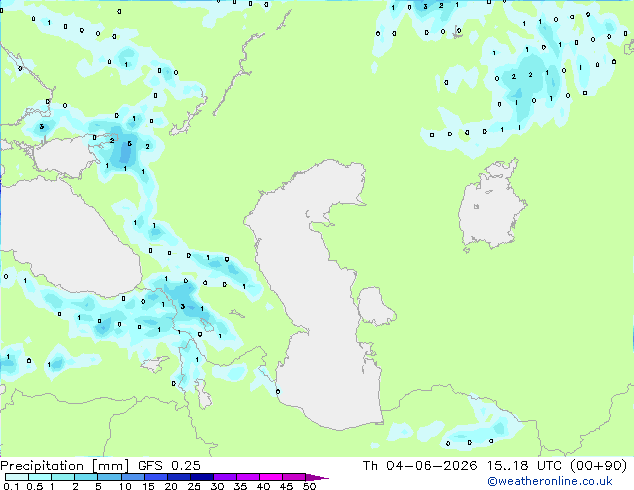Click the '0.5' legend scale value
The height and width of the screenshot is (490, 634).
(35, 486)
